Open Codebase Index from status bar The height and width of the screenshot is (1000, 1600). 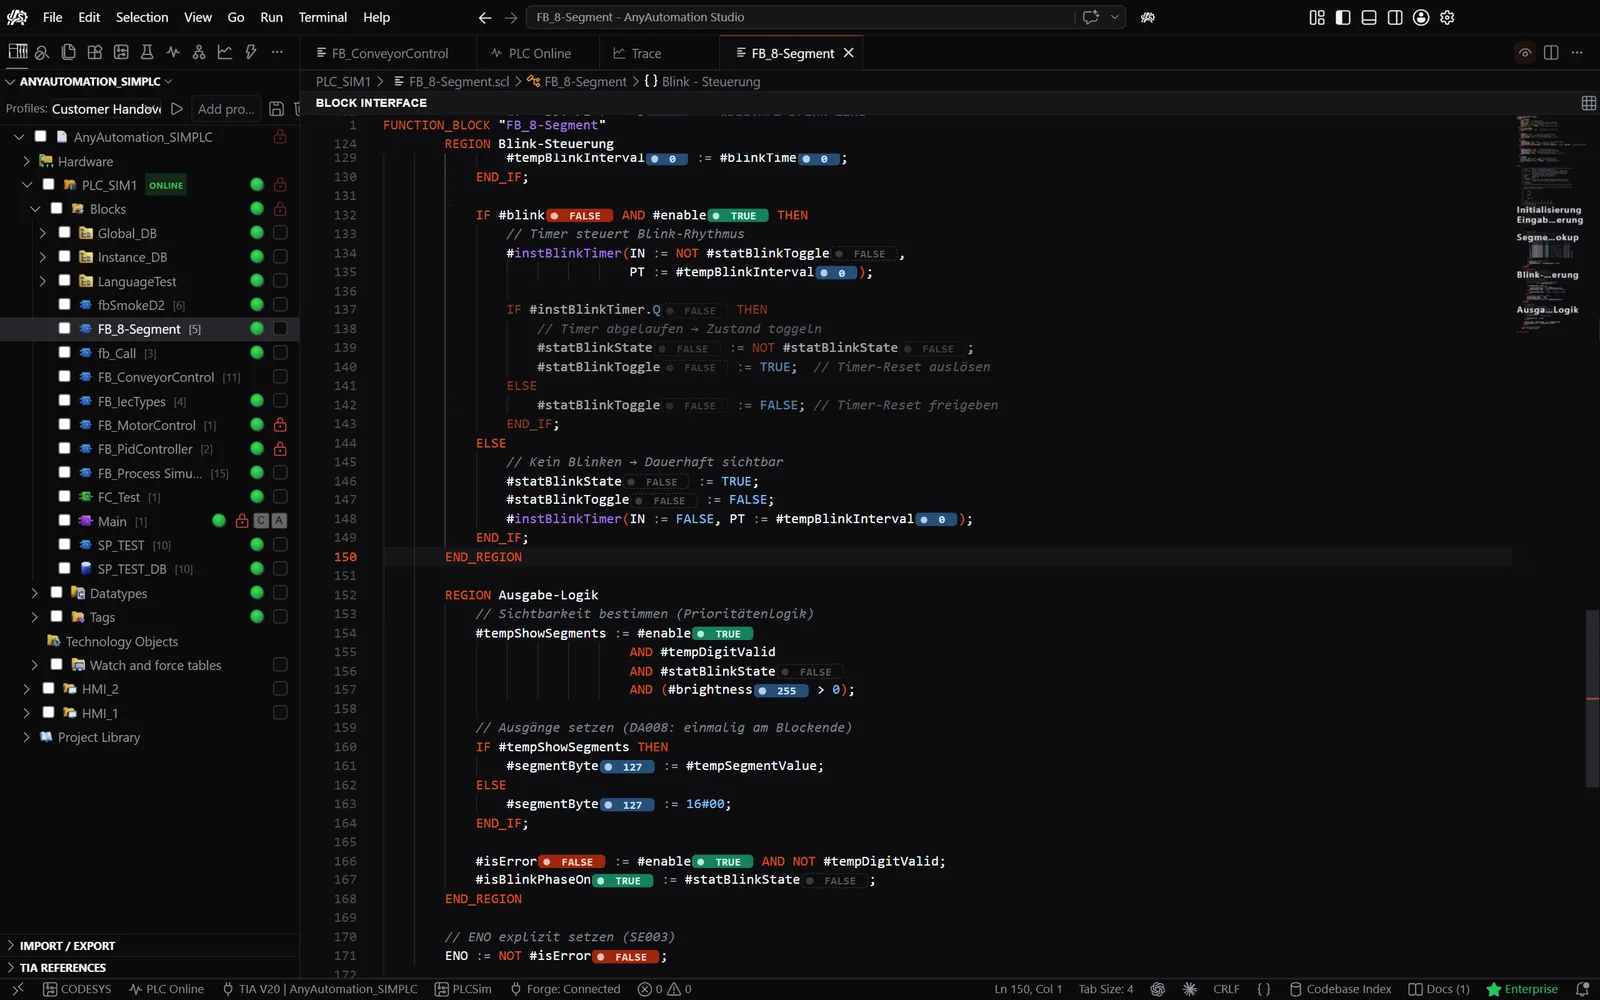tap(1340, 989)
